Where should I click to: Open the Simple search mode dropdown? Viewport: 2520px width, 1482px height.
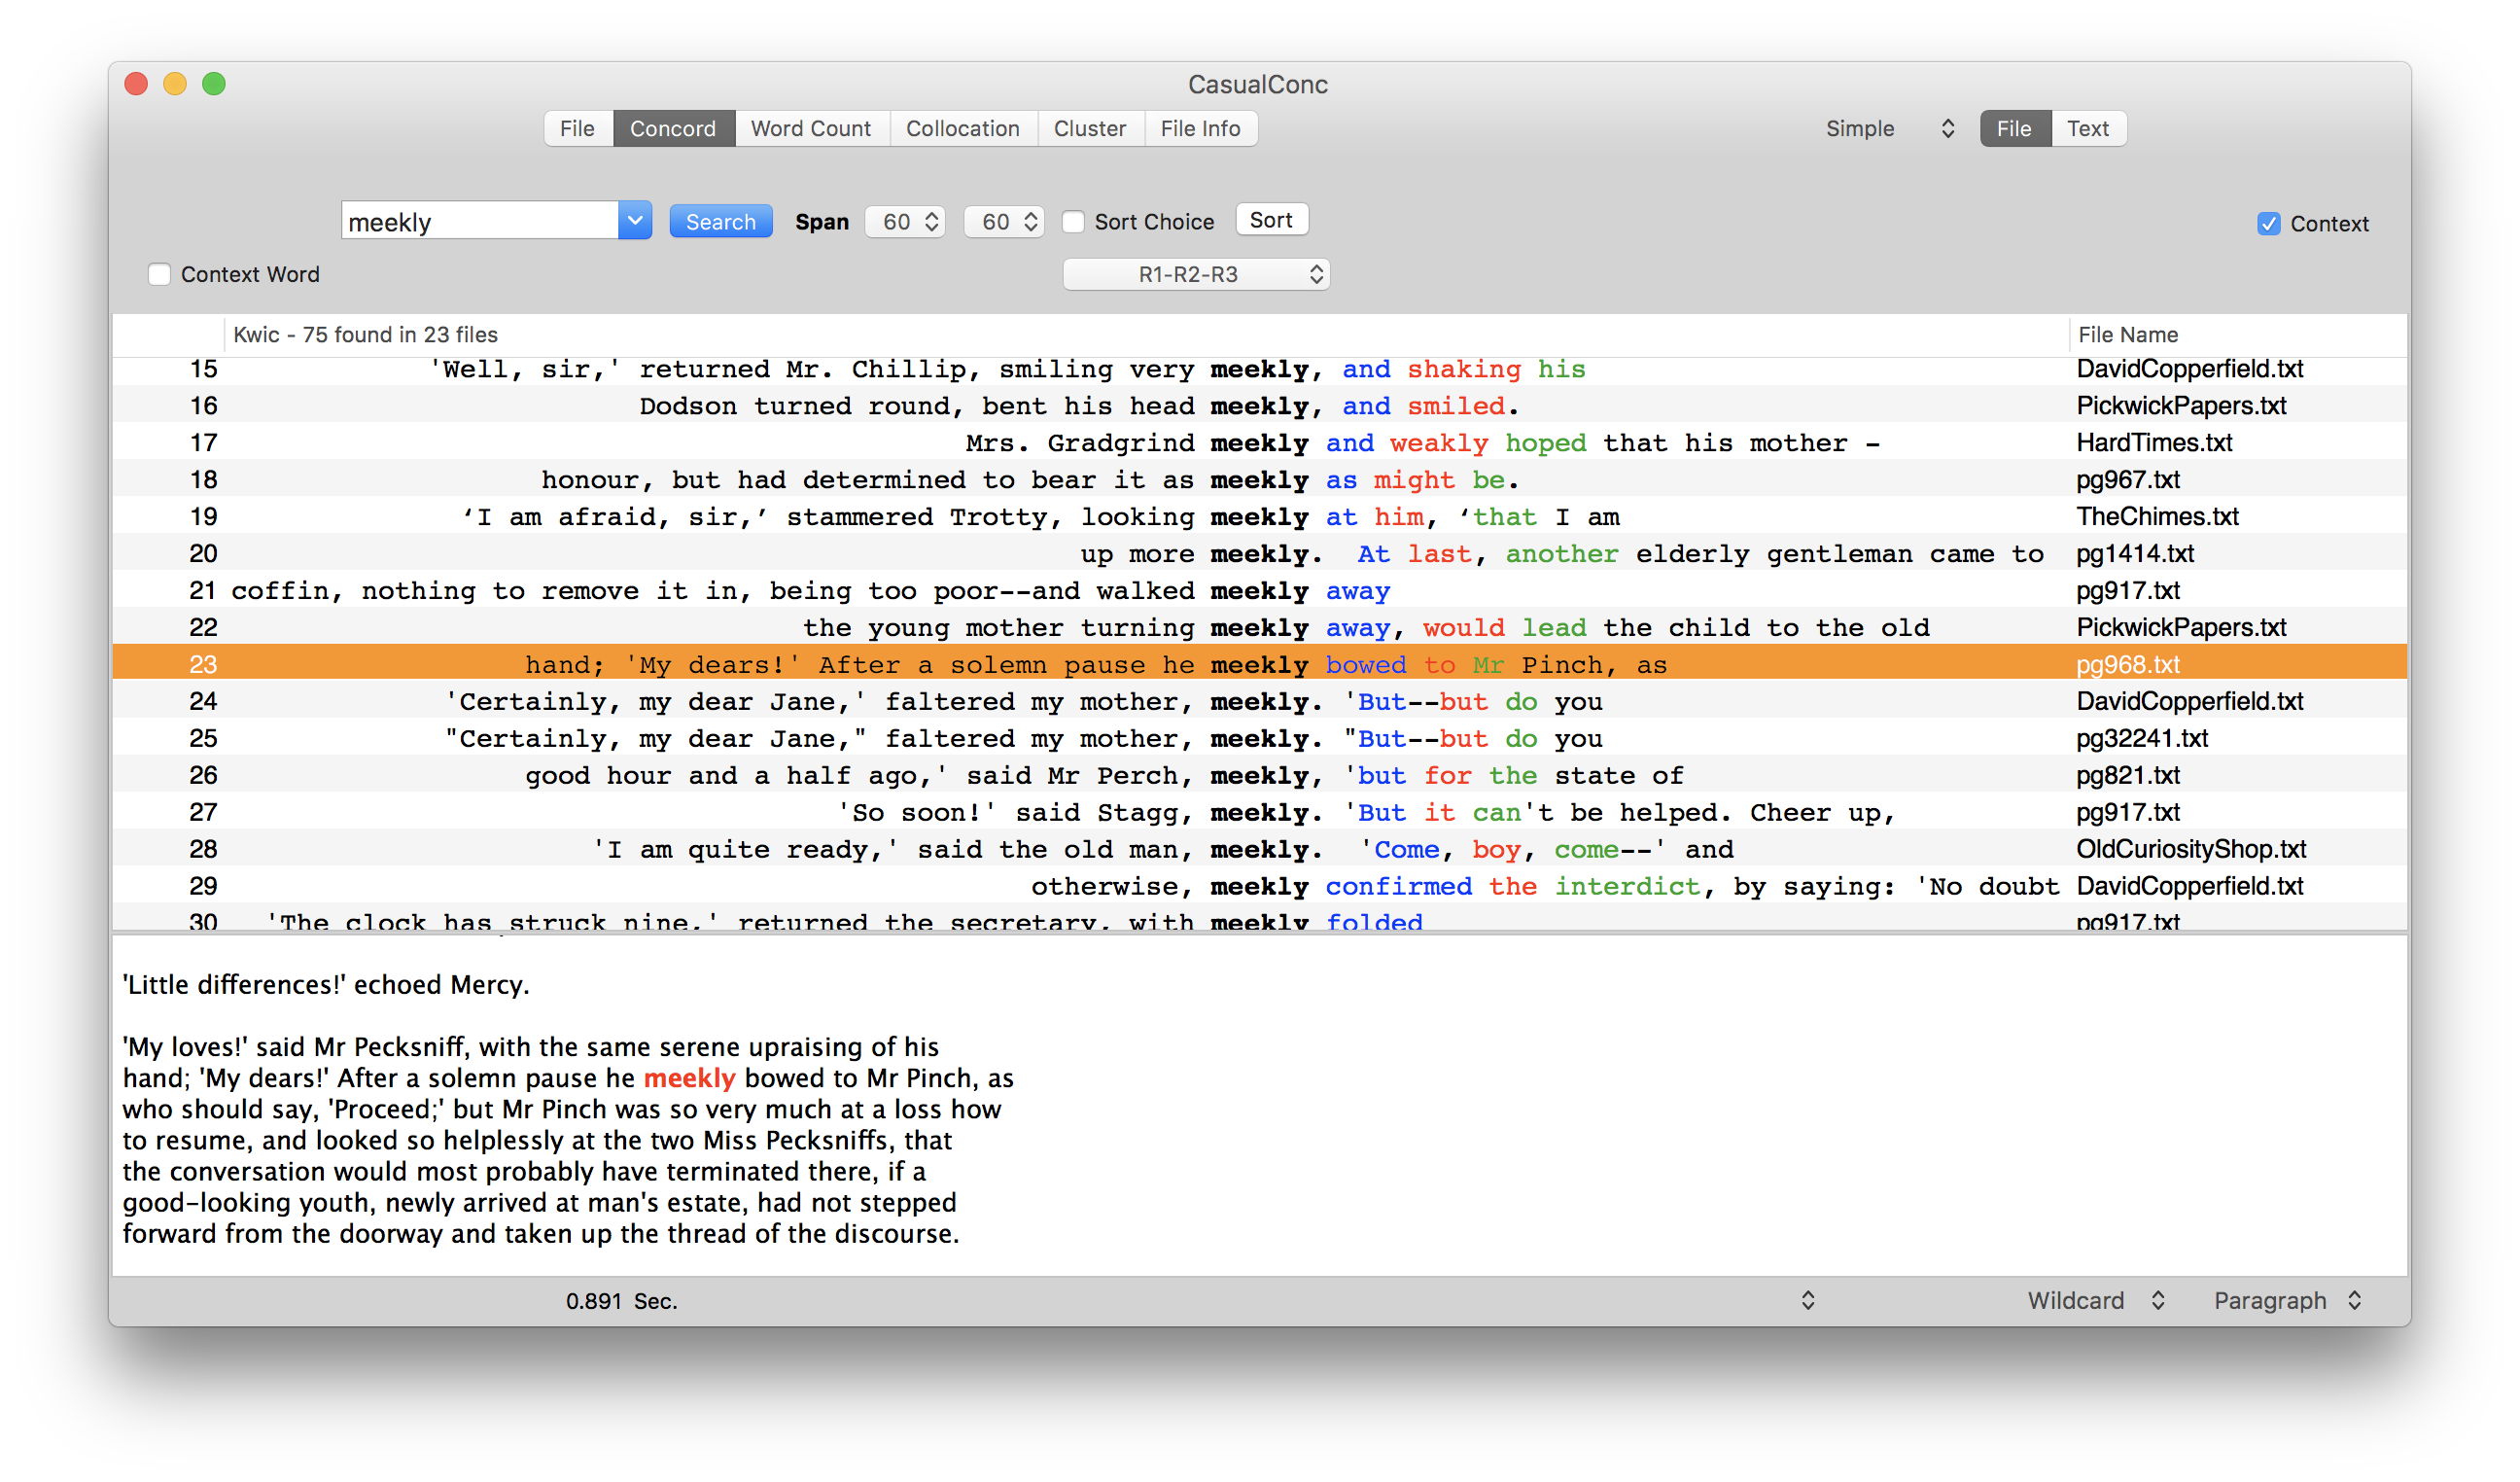pyautogui.click(x=1888, y=129)
